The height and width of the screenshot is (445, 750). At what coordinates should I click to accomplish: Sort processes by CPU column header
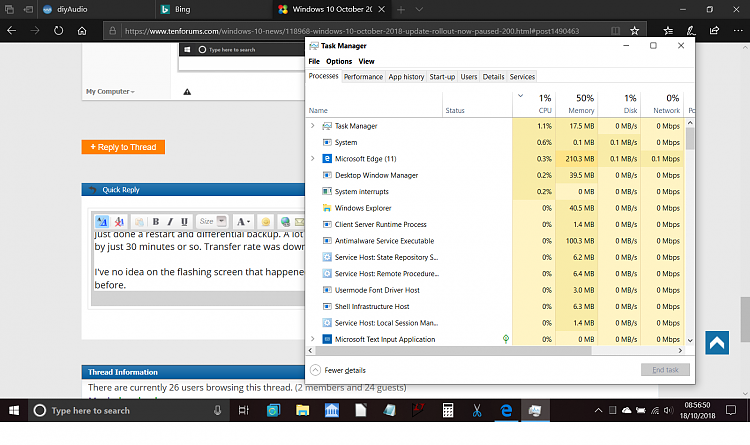tap(534, 104)
